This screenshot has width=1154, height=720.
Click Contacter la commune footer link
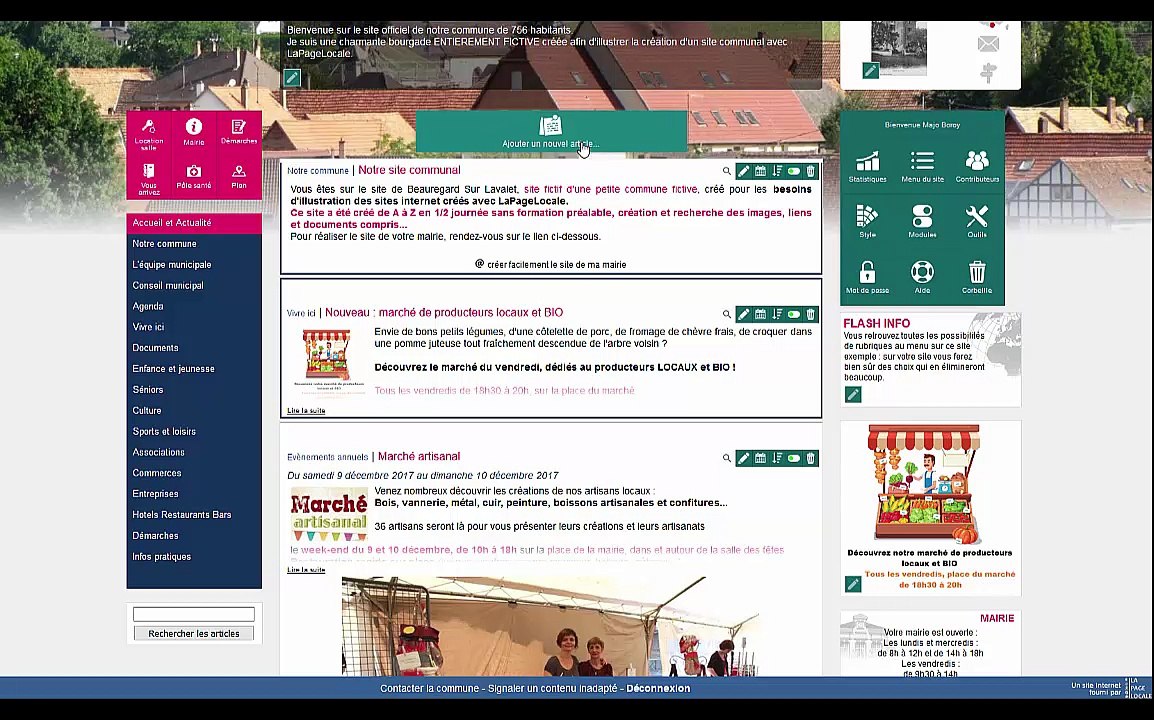429,688
